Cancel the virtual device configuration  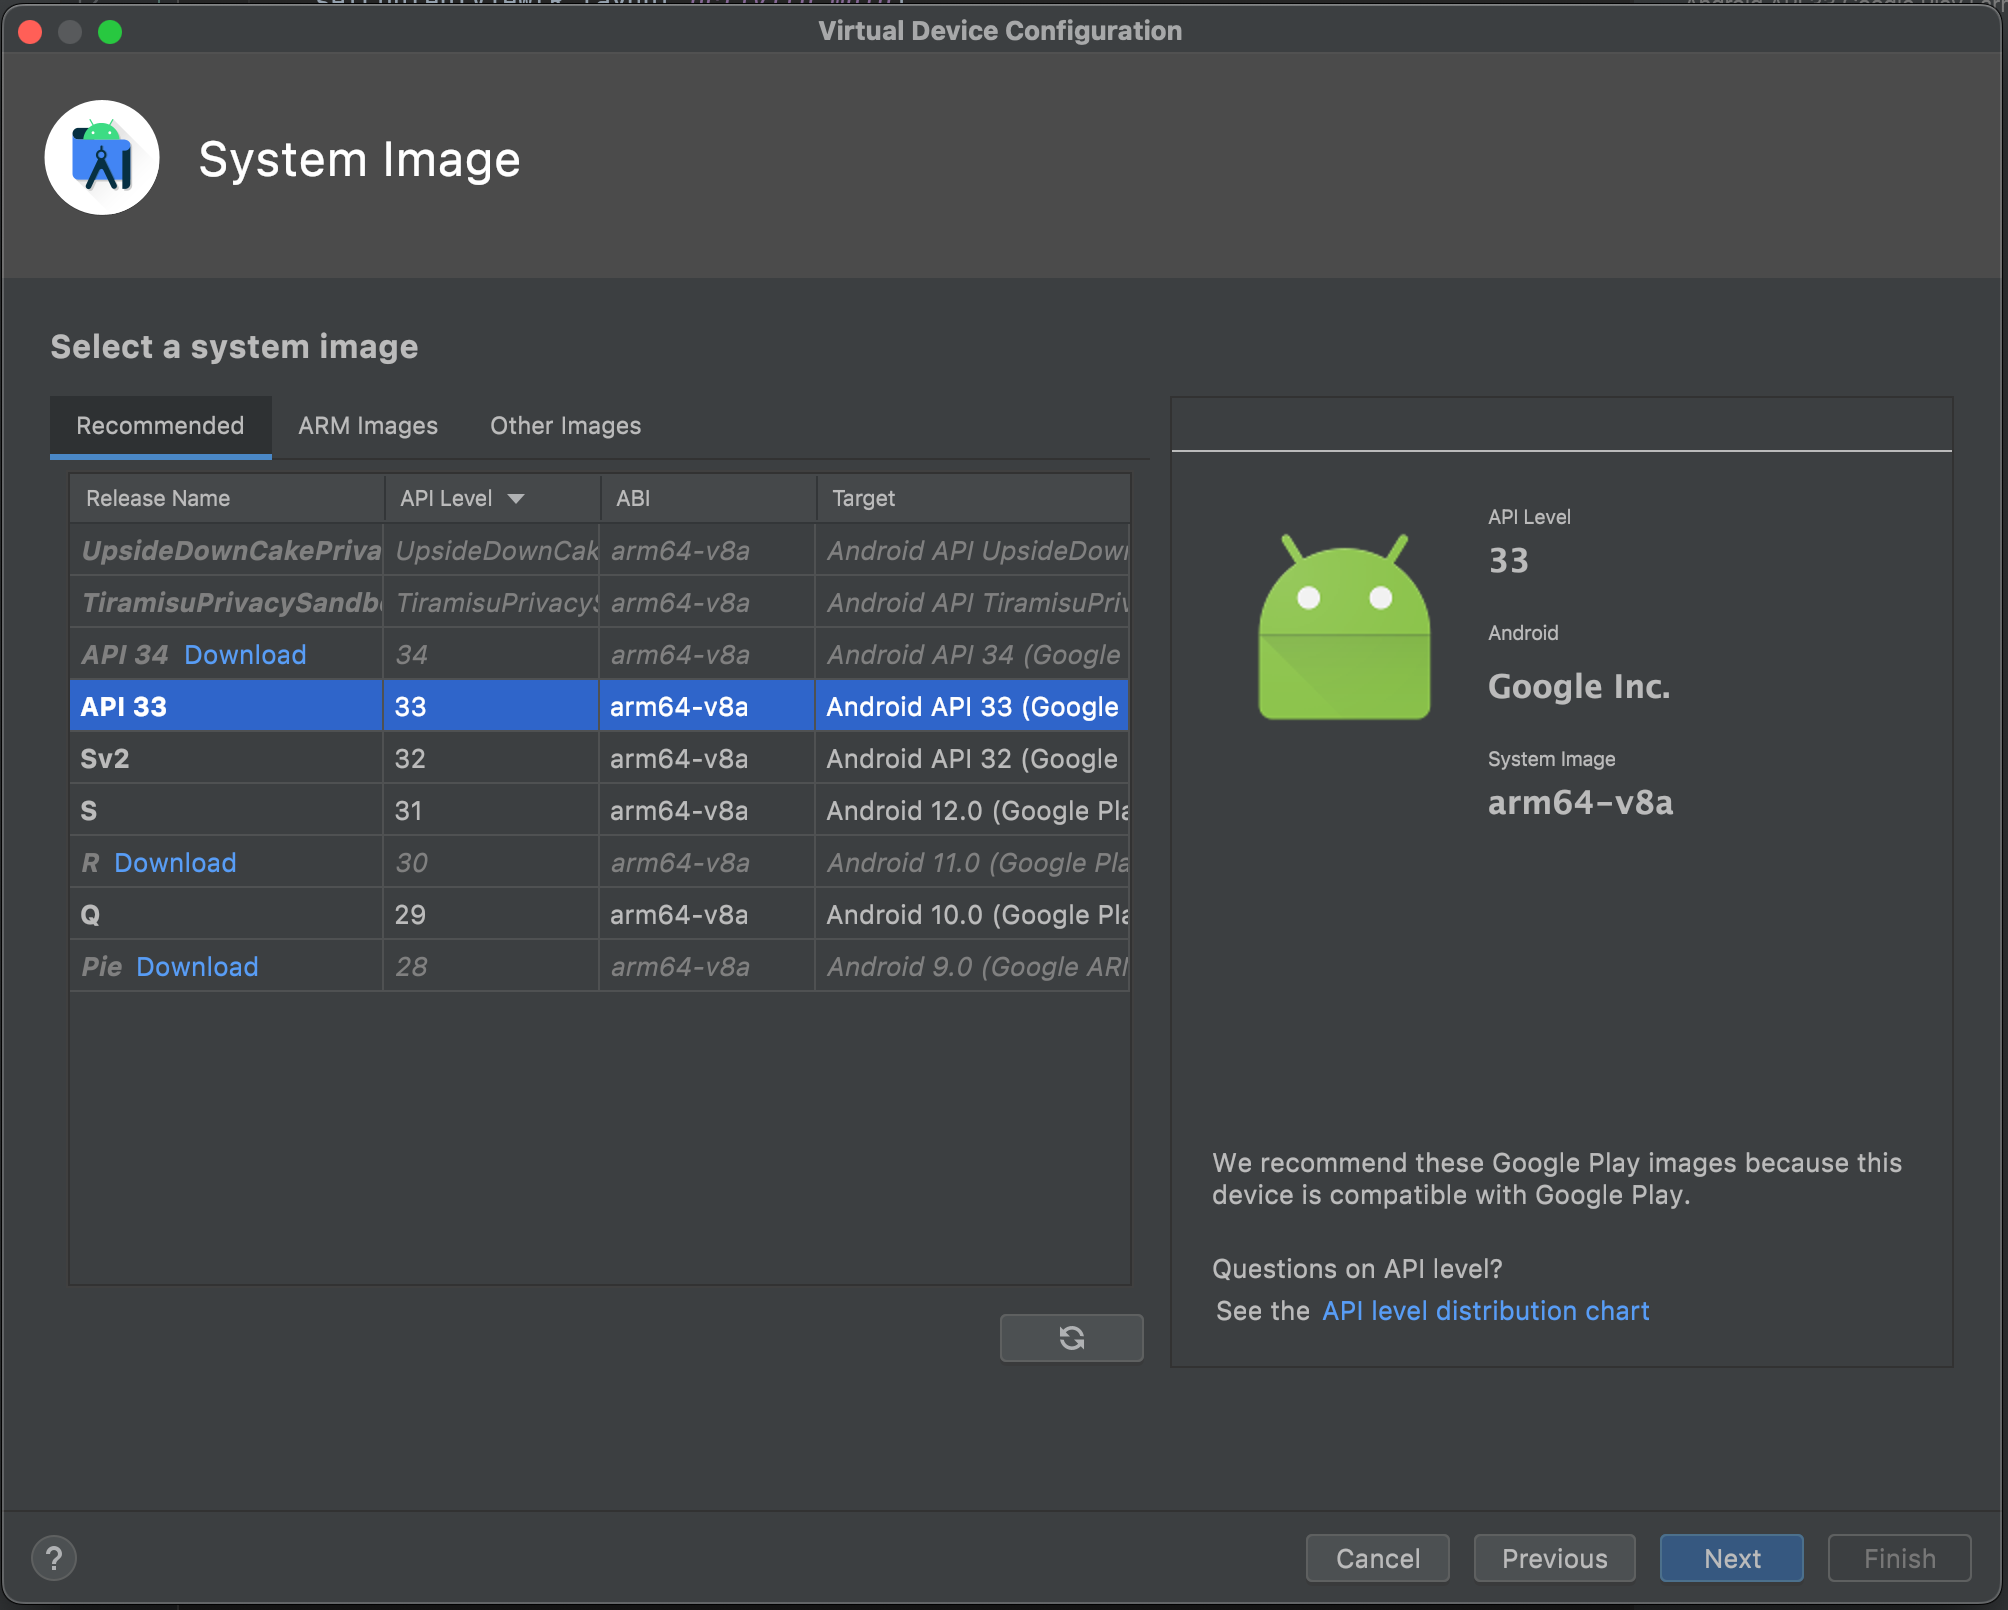[1377, 1558]
